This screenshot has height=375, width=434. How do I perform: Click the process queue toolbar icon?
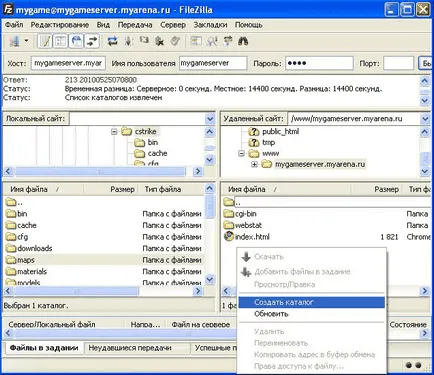click(x=129, y=41)
